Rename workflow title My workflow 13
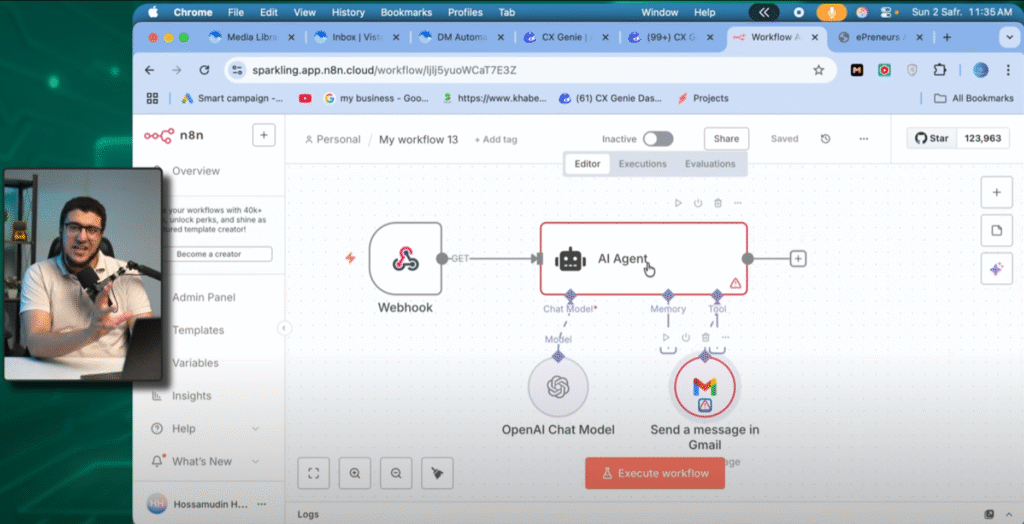Image resolution: width=1024 pixels, height=524 pixels. (419, 139)
